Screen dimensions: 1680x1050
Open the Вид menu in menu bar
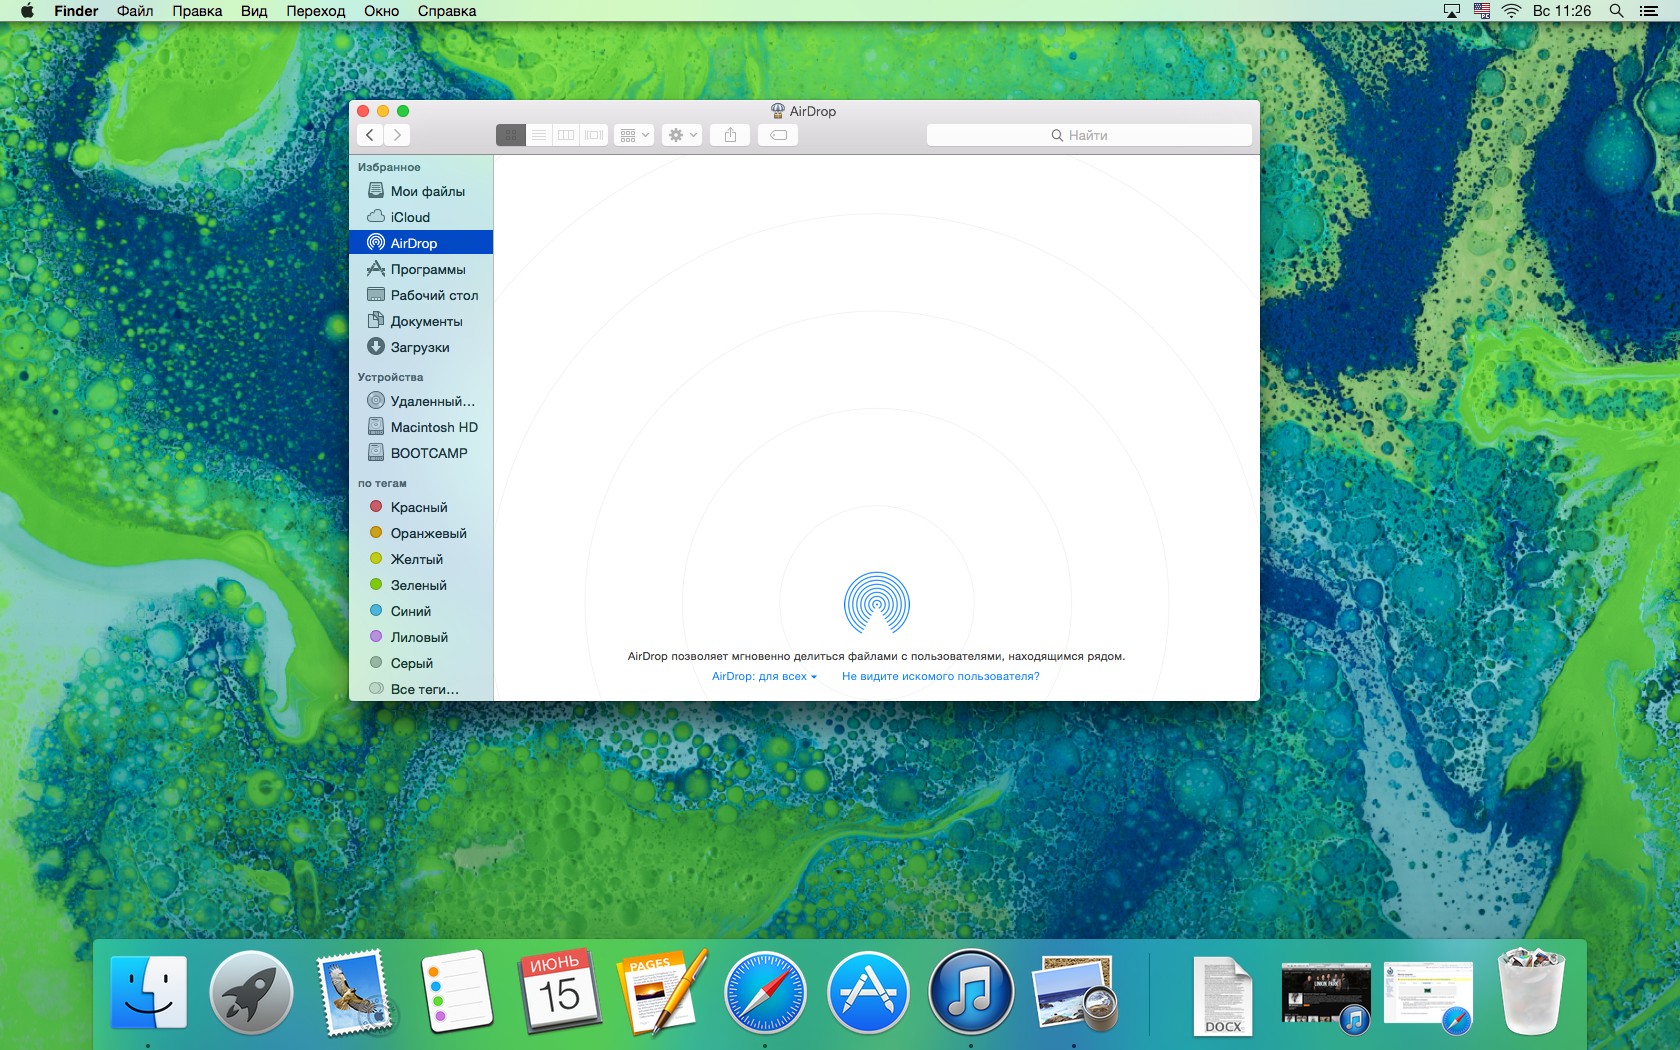254,11
